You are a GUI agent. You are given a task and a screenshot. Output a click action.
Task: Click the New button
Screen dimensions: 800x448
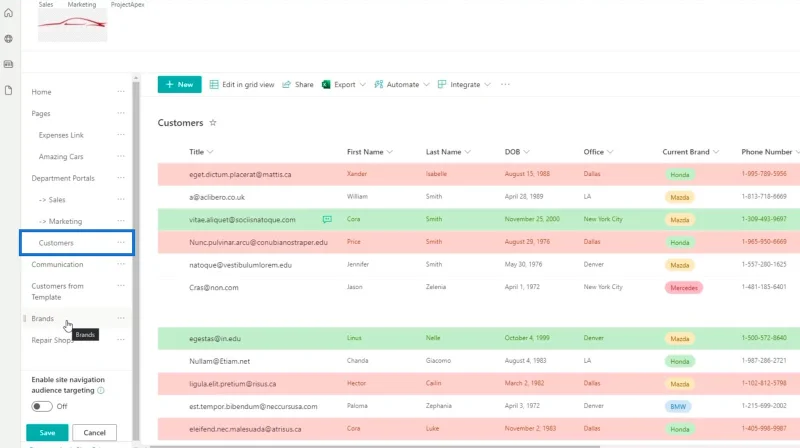(x=179, y=84)
